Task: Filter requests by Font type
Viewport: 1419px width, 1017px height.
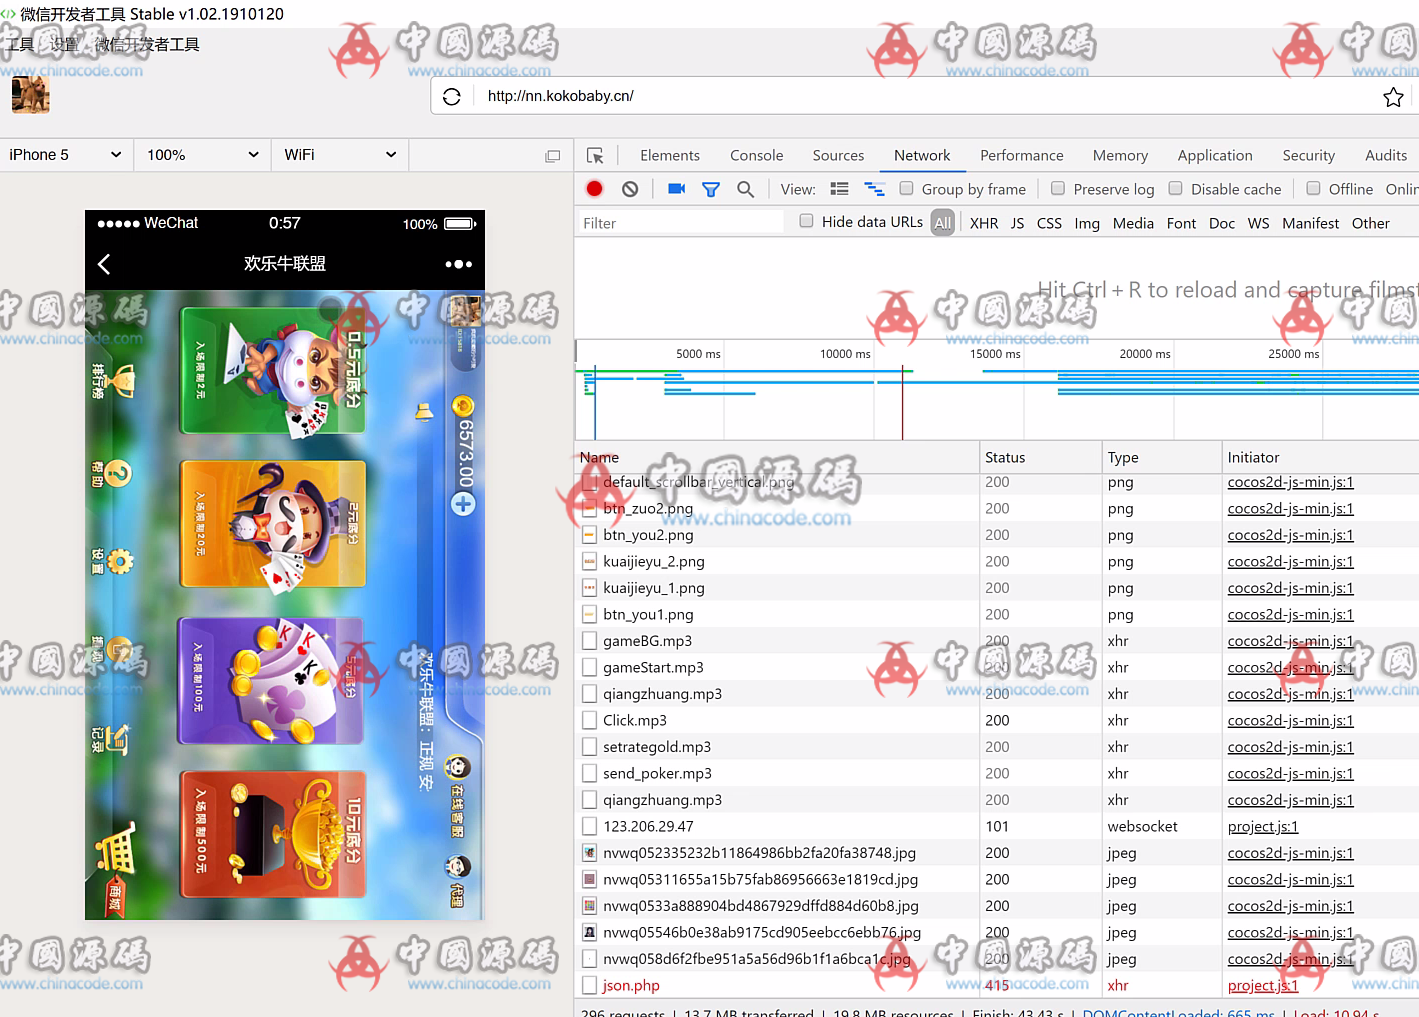Action: (x=1181, y=223)
